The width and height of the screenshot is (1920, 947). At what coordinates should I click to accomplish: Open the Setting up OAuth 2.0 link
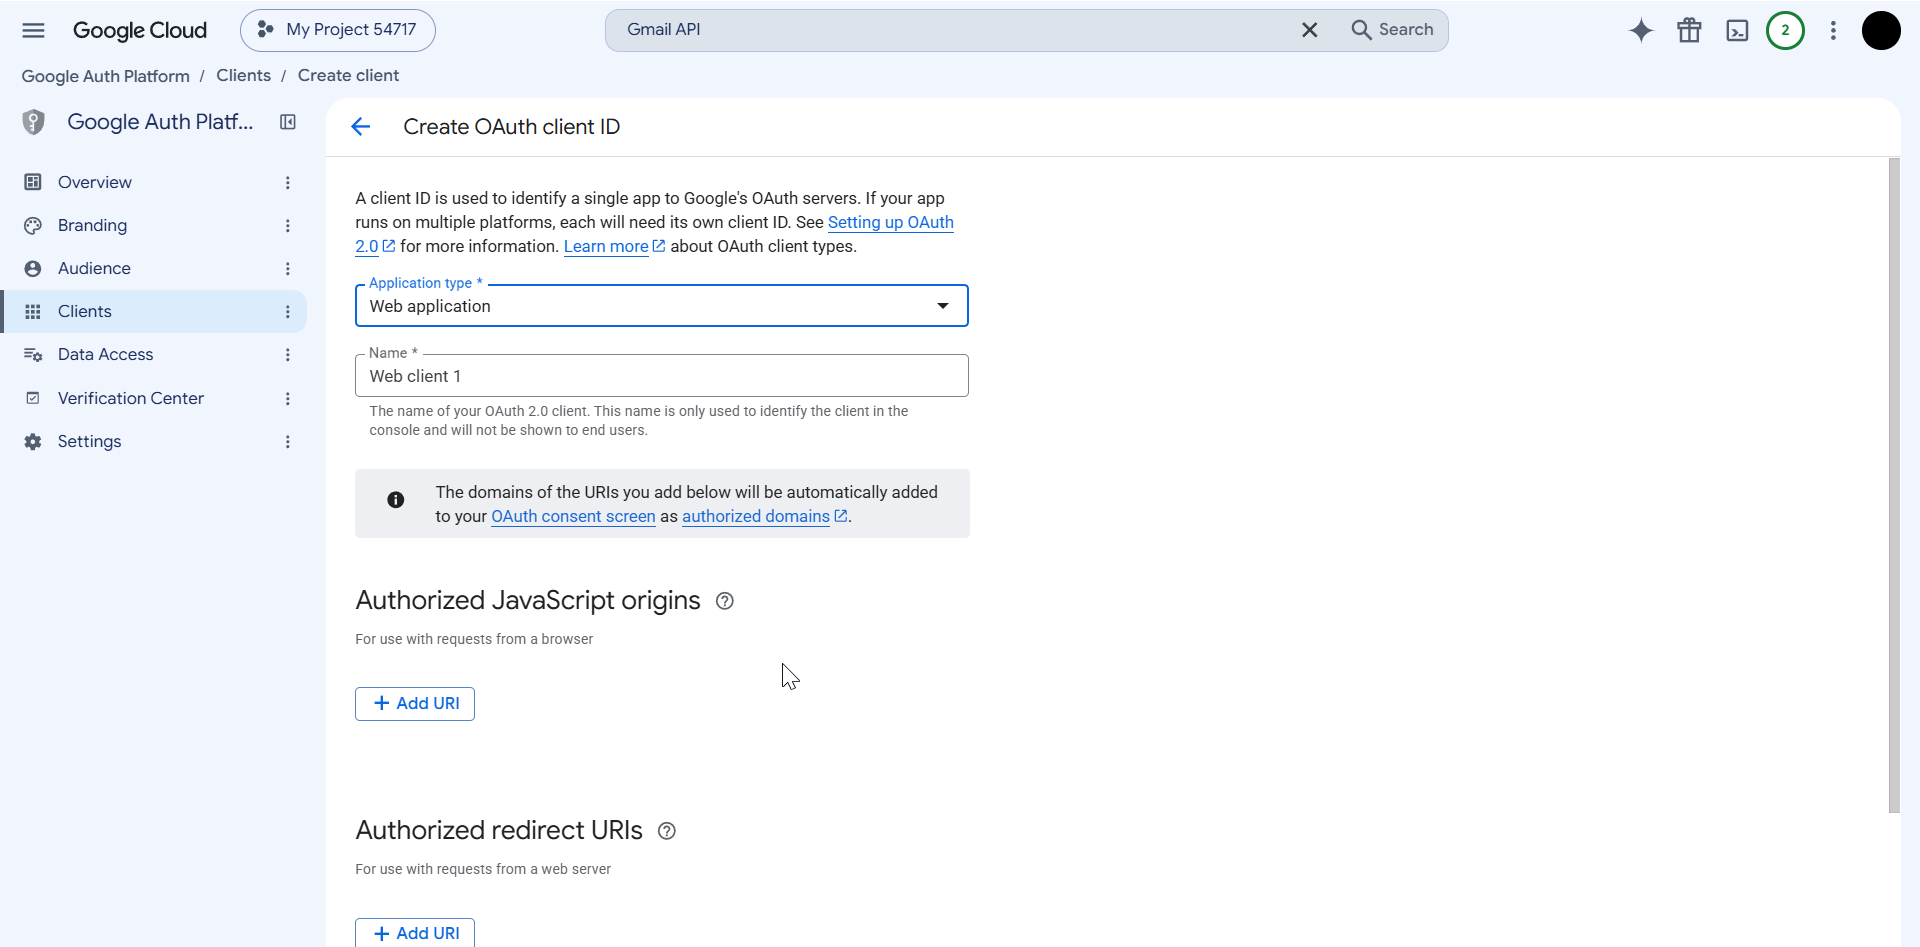pyautogui.click(x=890, y=222)
